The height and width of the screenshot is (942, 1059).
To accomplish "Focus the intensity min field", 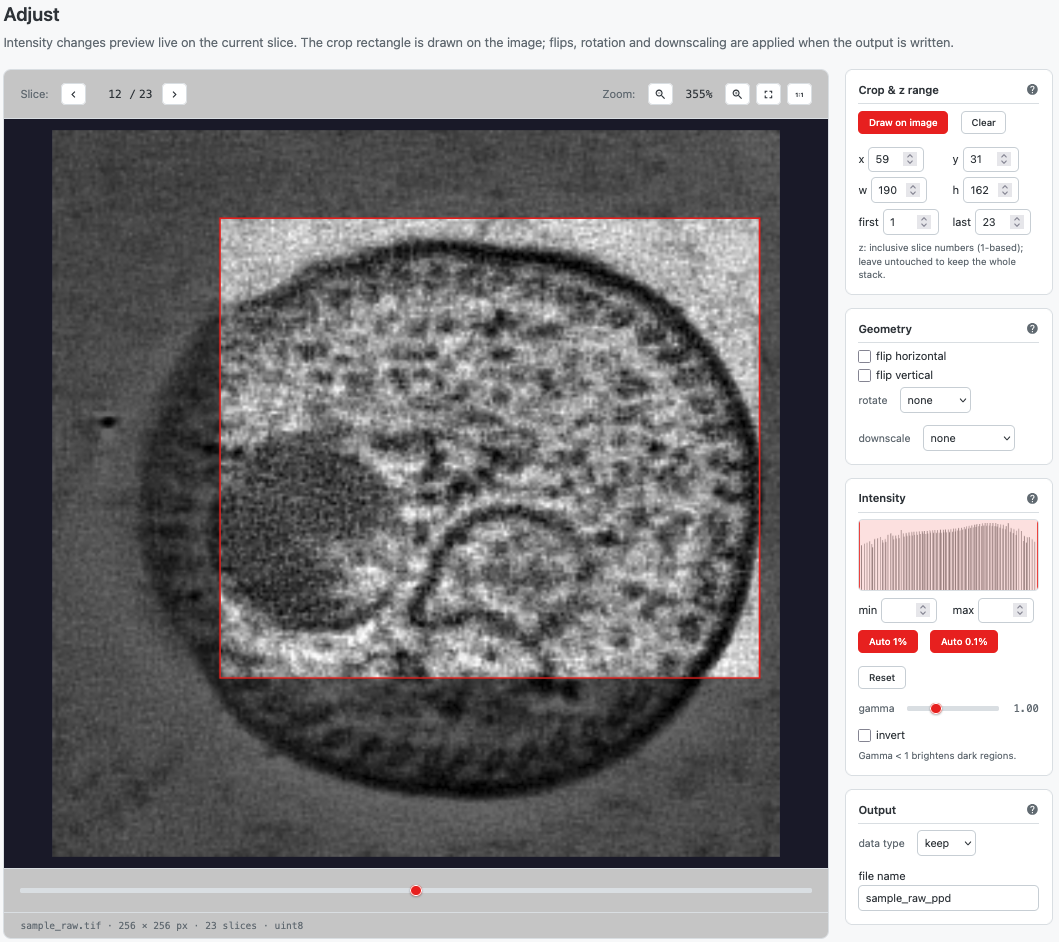I will [x=909, y=610].
